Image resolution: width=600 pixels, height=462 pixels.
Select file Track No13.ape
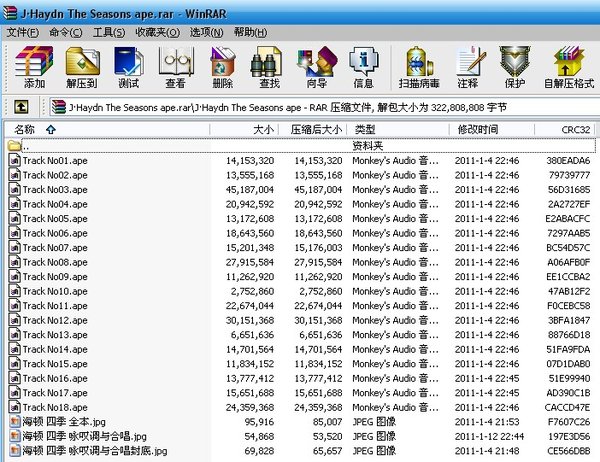[55, 335]
